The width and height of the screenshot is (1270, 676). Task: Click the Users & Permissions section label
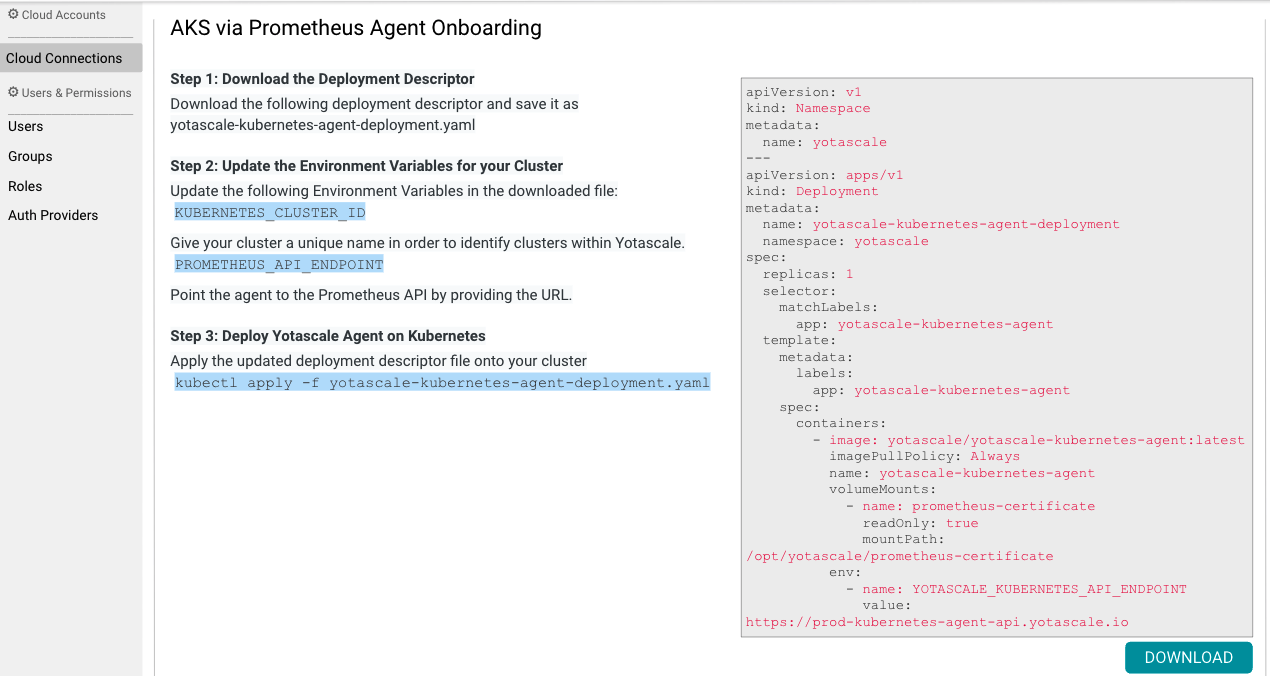click(76, 93)
